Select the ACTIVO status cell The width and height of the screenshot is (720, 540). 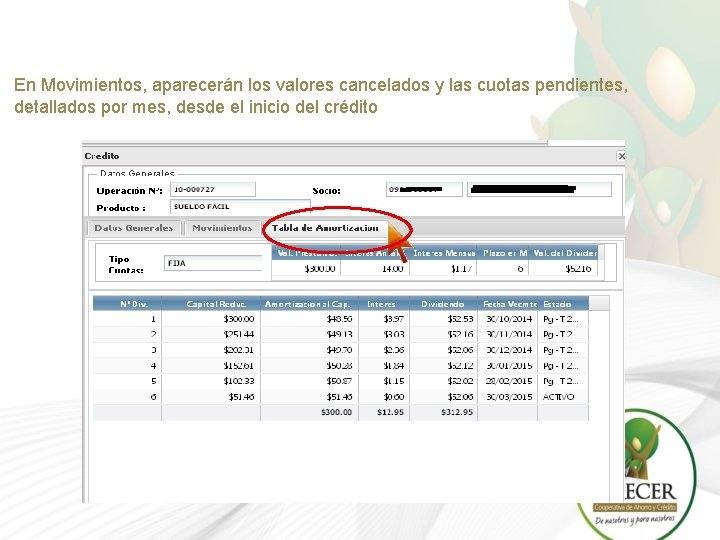pos(563,397)
